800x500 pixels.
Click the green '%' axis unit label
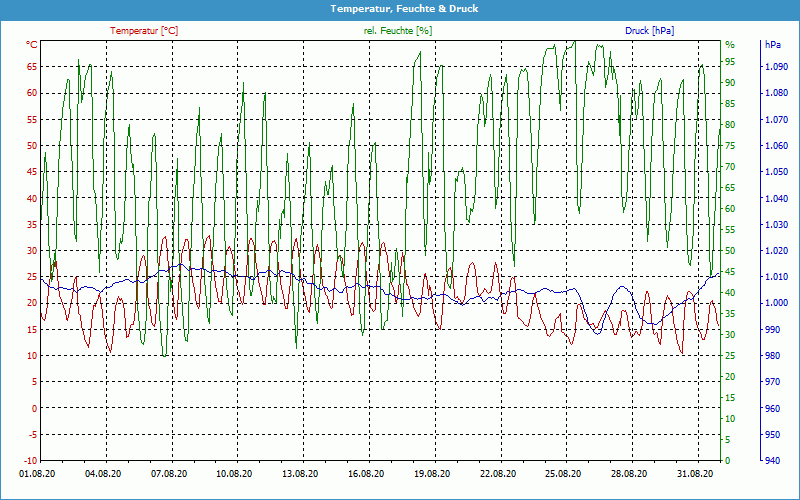(x=730, y=45)
